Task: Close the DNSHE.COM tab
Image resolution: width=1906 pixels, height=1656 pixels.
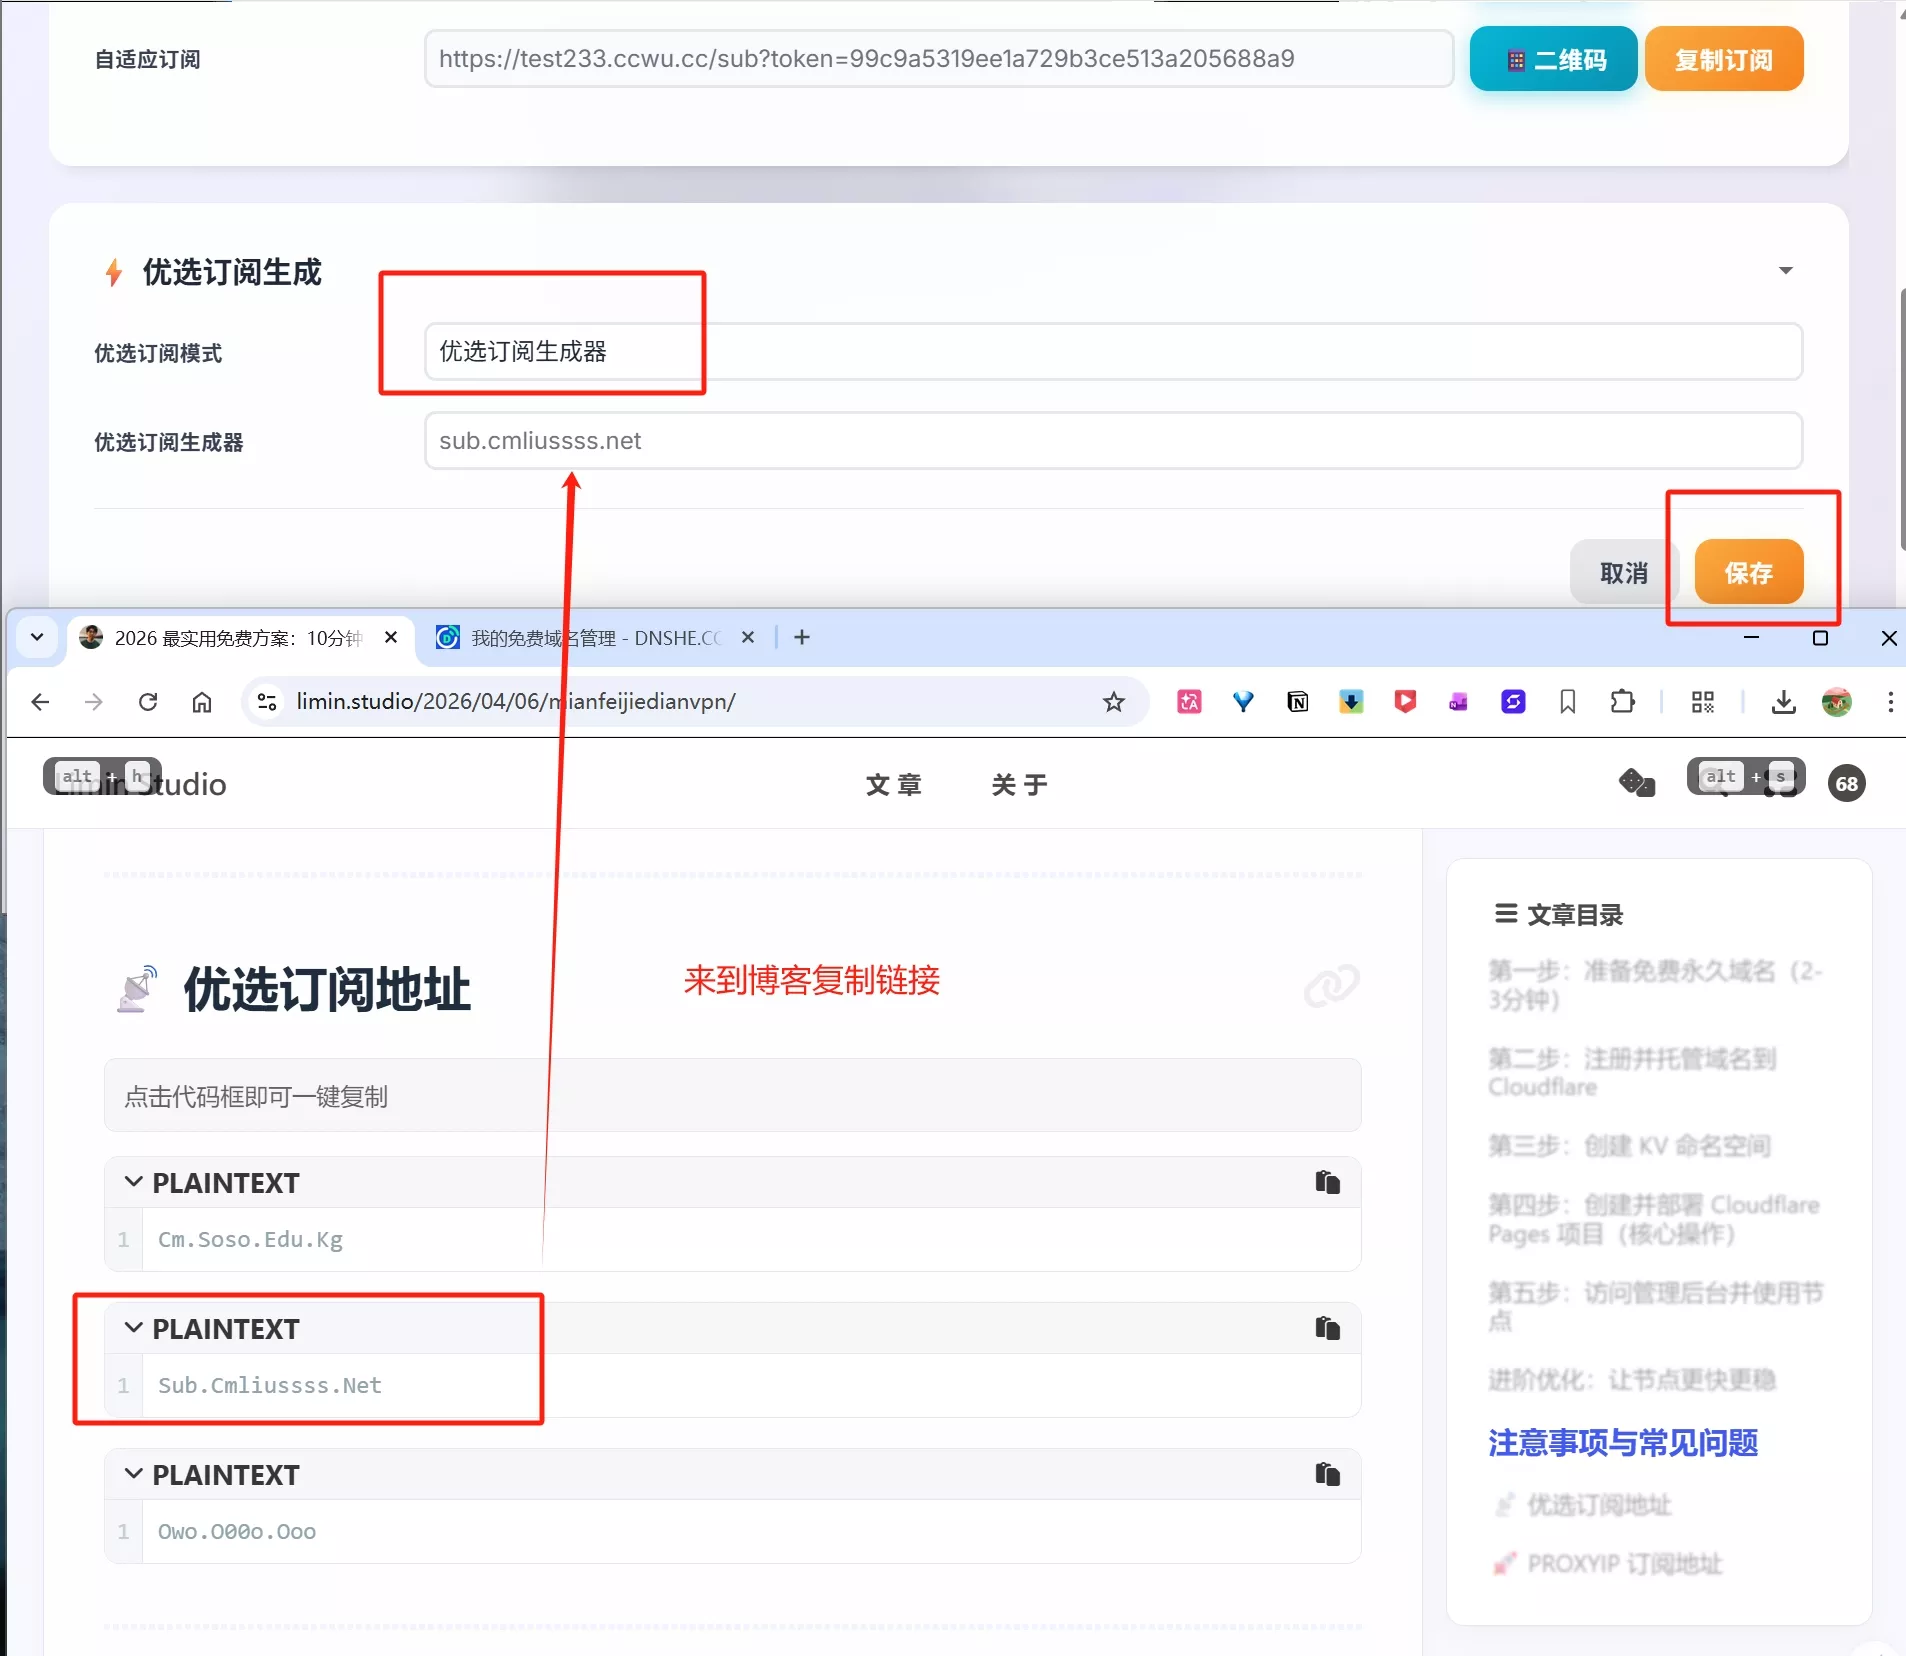Action: point(747,637)
